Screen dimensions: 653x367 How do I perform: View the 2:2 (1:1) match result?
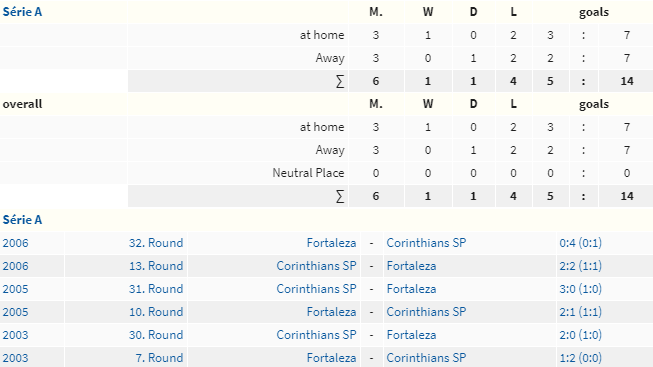click(x=581, y=266)
